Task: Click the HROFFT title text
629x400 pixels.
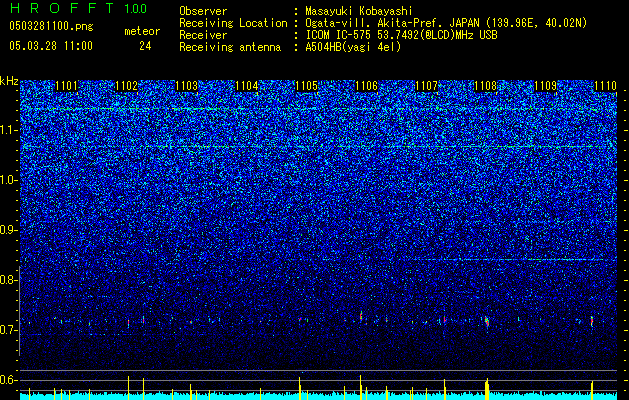Action: [63, 8]
